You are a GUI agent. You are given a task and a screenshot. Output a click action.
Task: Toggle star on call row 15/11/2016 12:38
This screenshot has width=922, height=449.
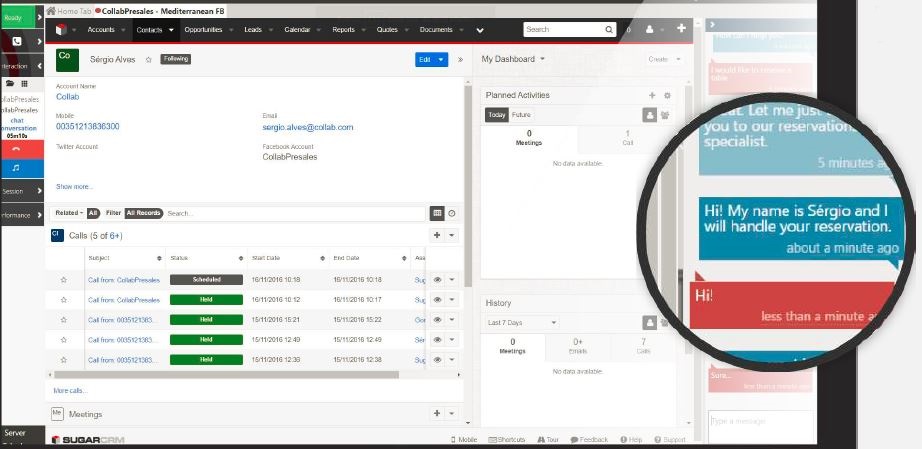pyautogui.click(x=64, y=360)
